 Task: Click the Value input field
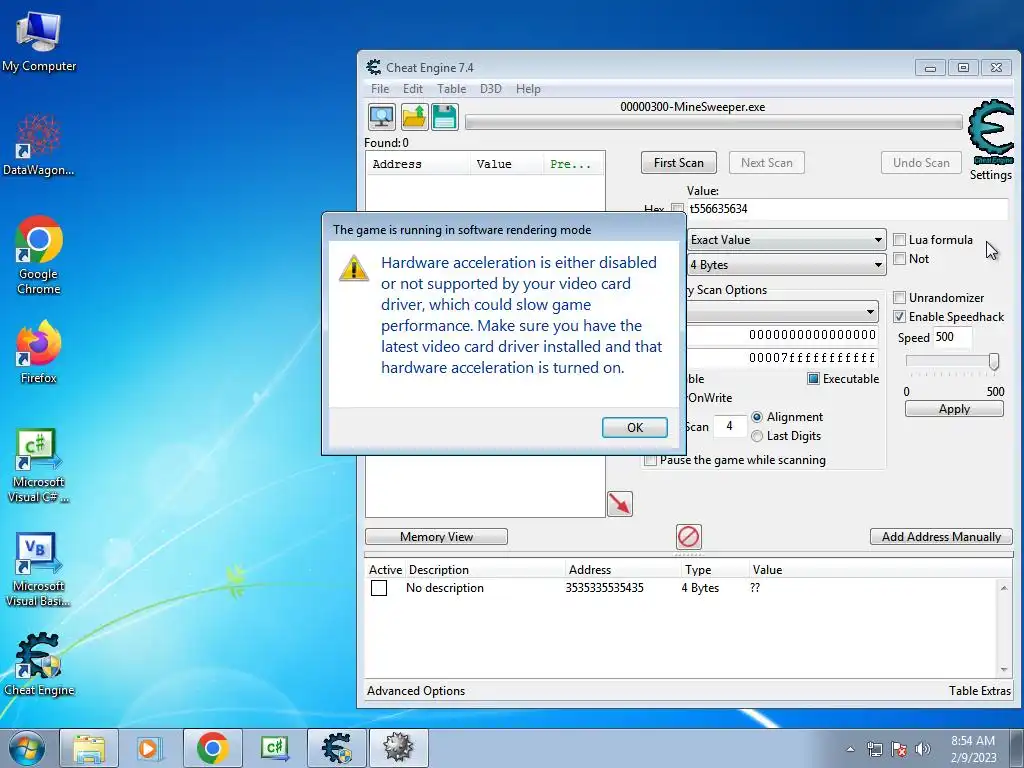(x=848, y=209)
